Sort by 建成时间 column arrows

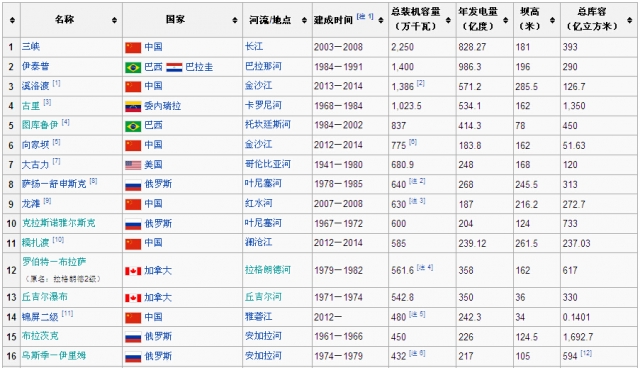click(x=381, y=20)
